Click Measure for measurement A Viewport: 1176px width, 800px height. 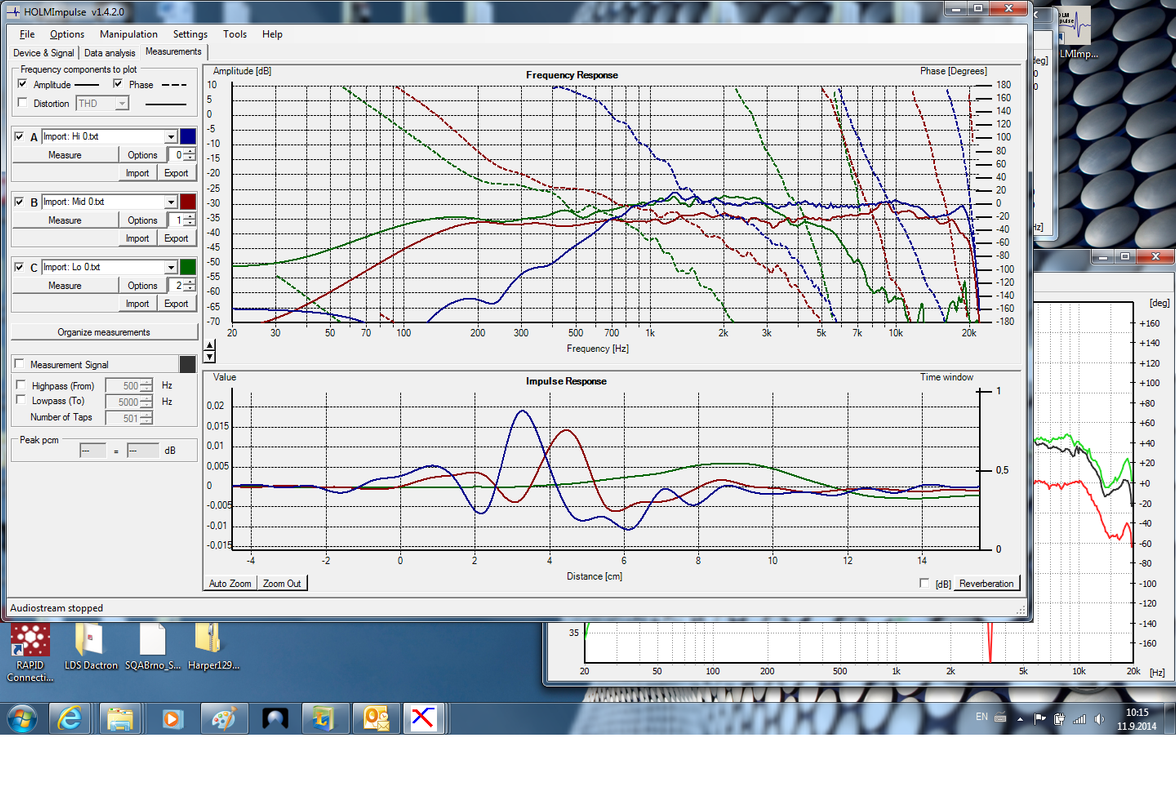tap(65, 155)
